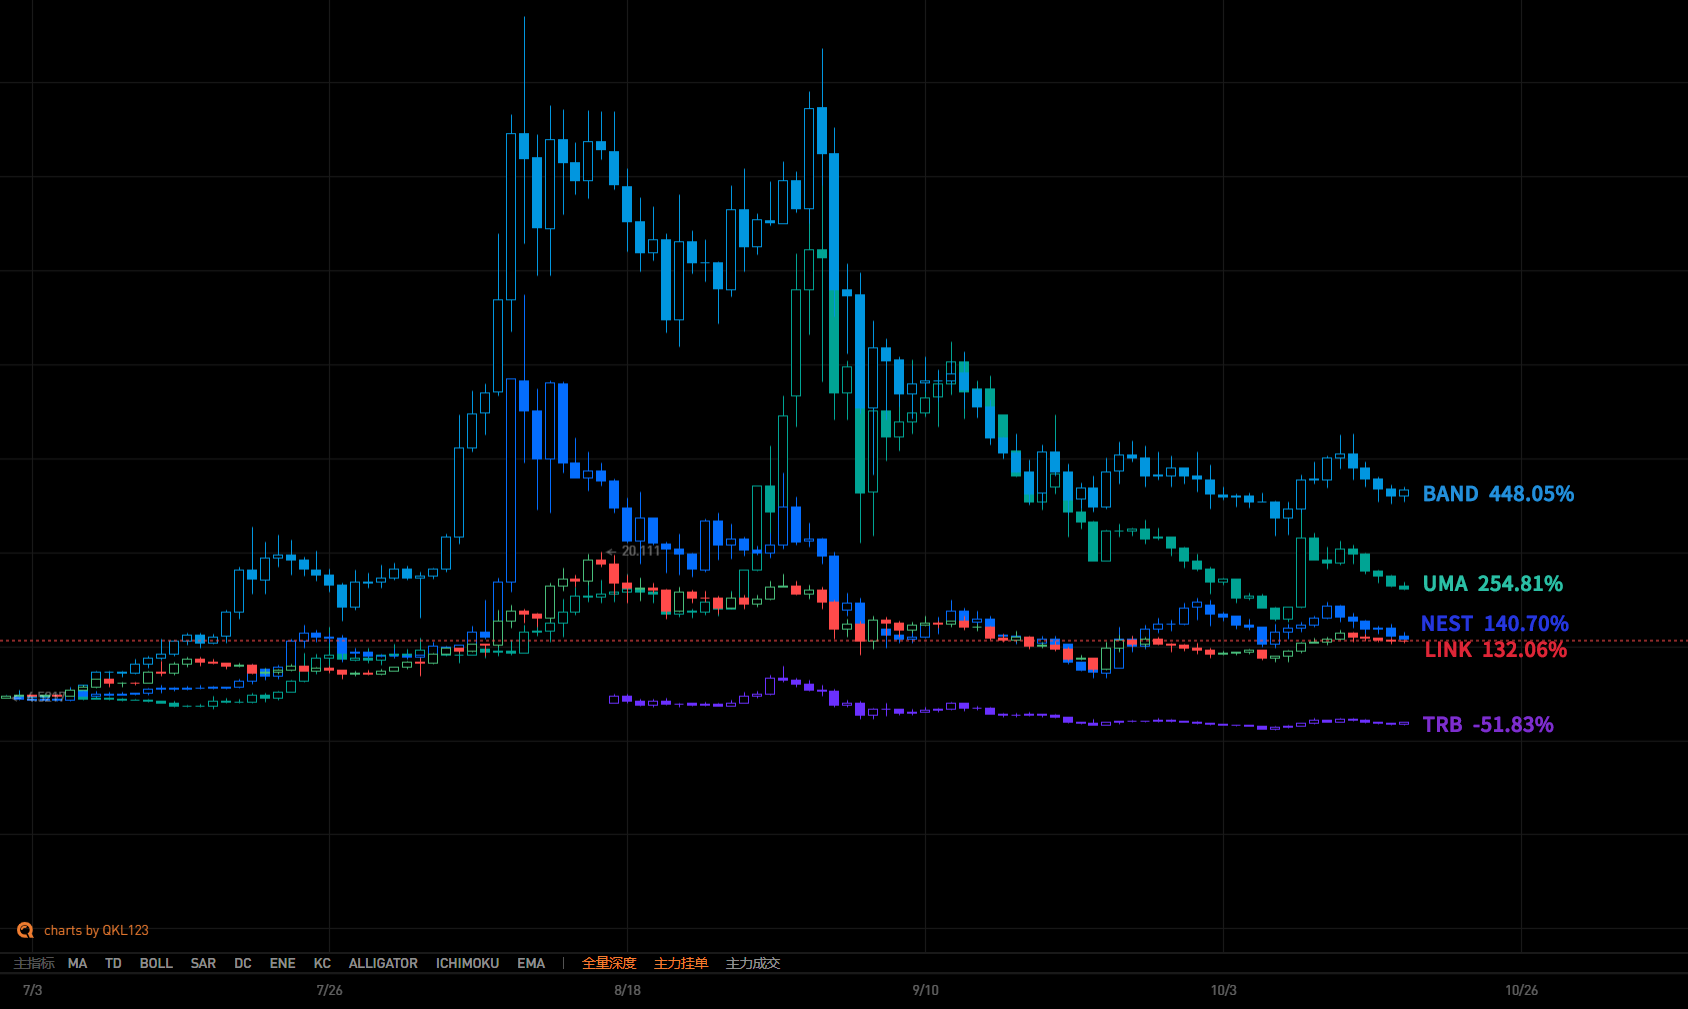Select the SAR indicator
This screenshot has width=1688, height=1009.
tap(203, 963)
